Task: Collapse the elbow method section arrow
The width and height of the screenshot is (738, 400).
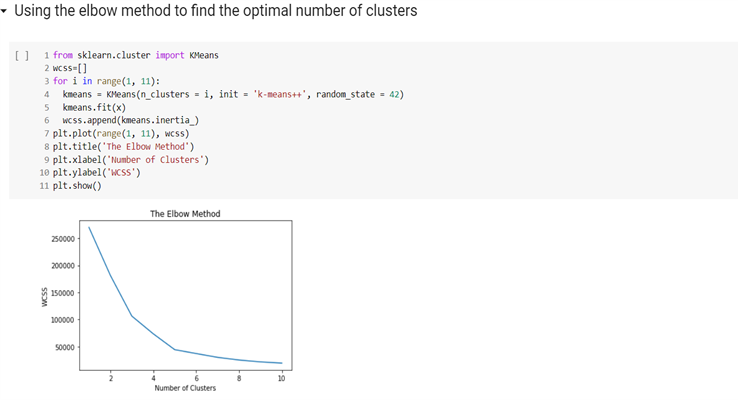Action: (4, 11)
